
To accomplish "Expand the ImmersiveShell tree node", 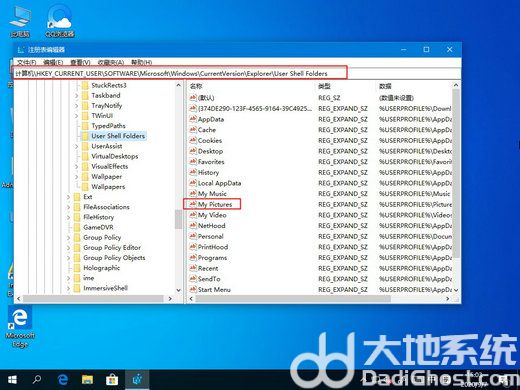I will point(68,288).
